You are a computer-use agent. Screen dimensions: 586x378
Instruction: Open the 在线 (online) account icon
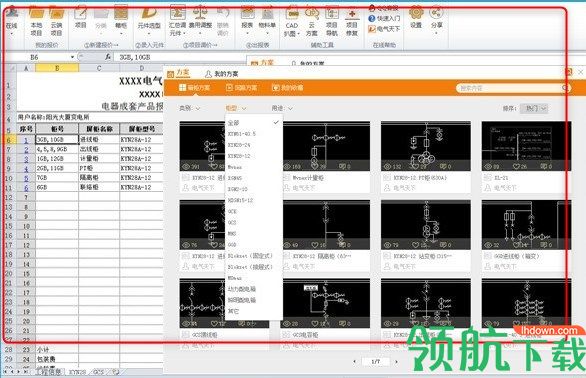pos(12,12)
